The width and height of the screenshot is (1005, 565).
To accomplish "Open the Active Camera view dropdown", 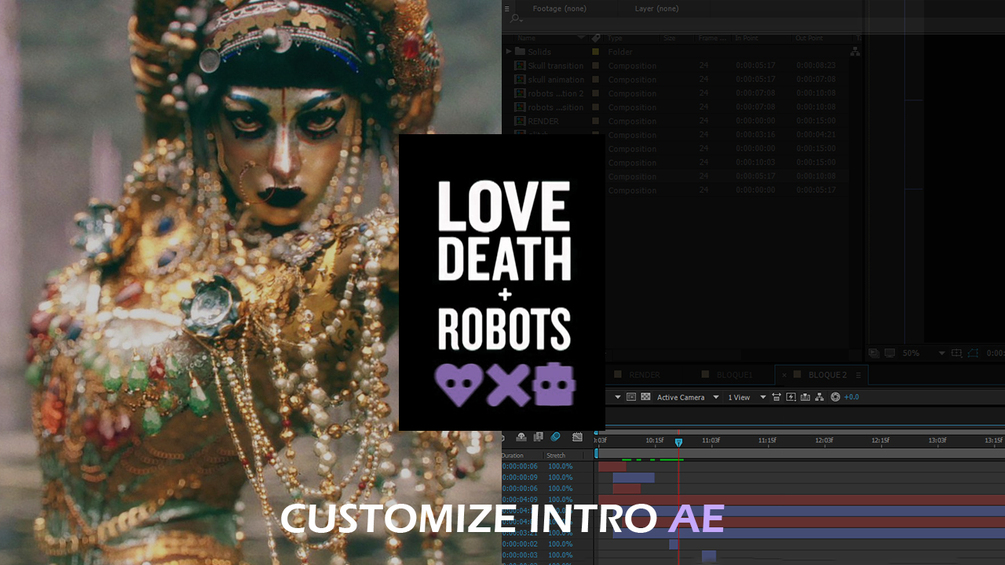I will coord(687,397).
